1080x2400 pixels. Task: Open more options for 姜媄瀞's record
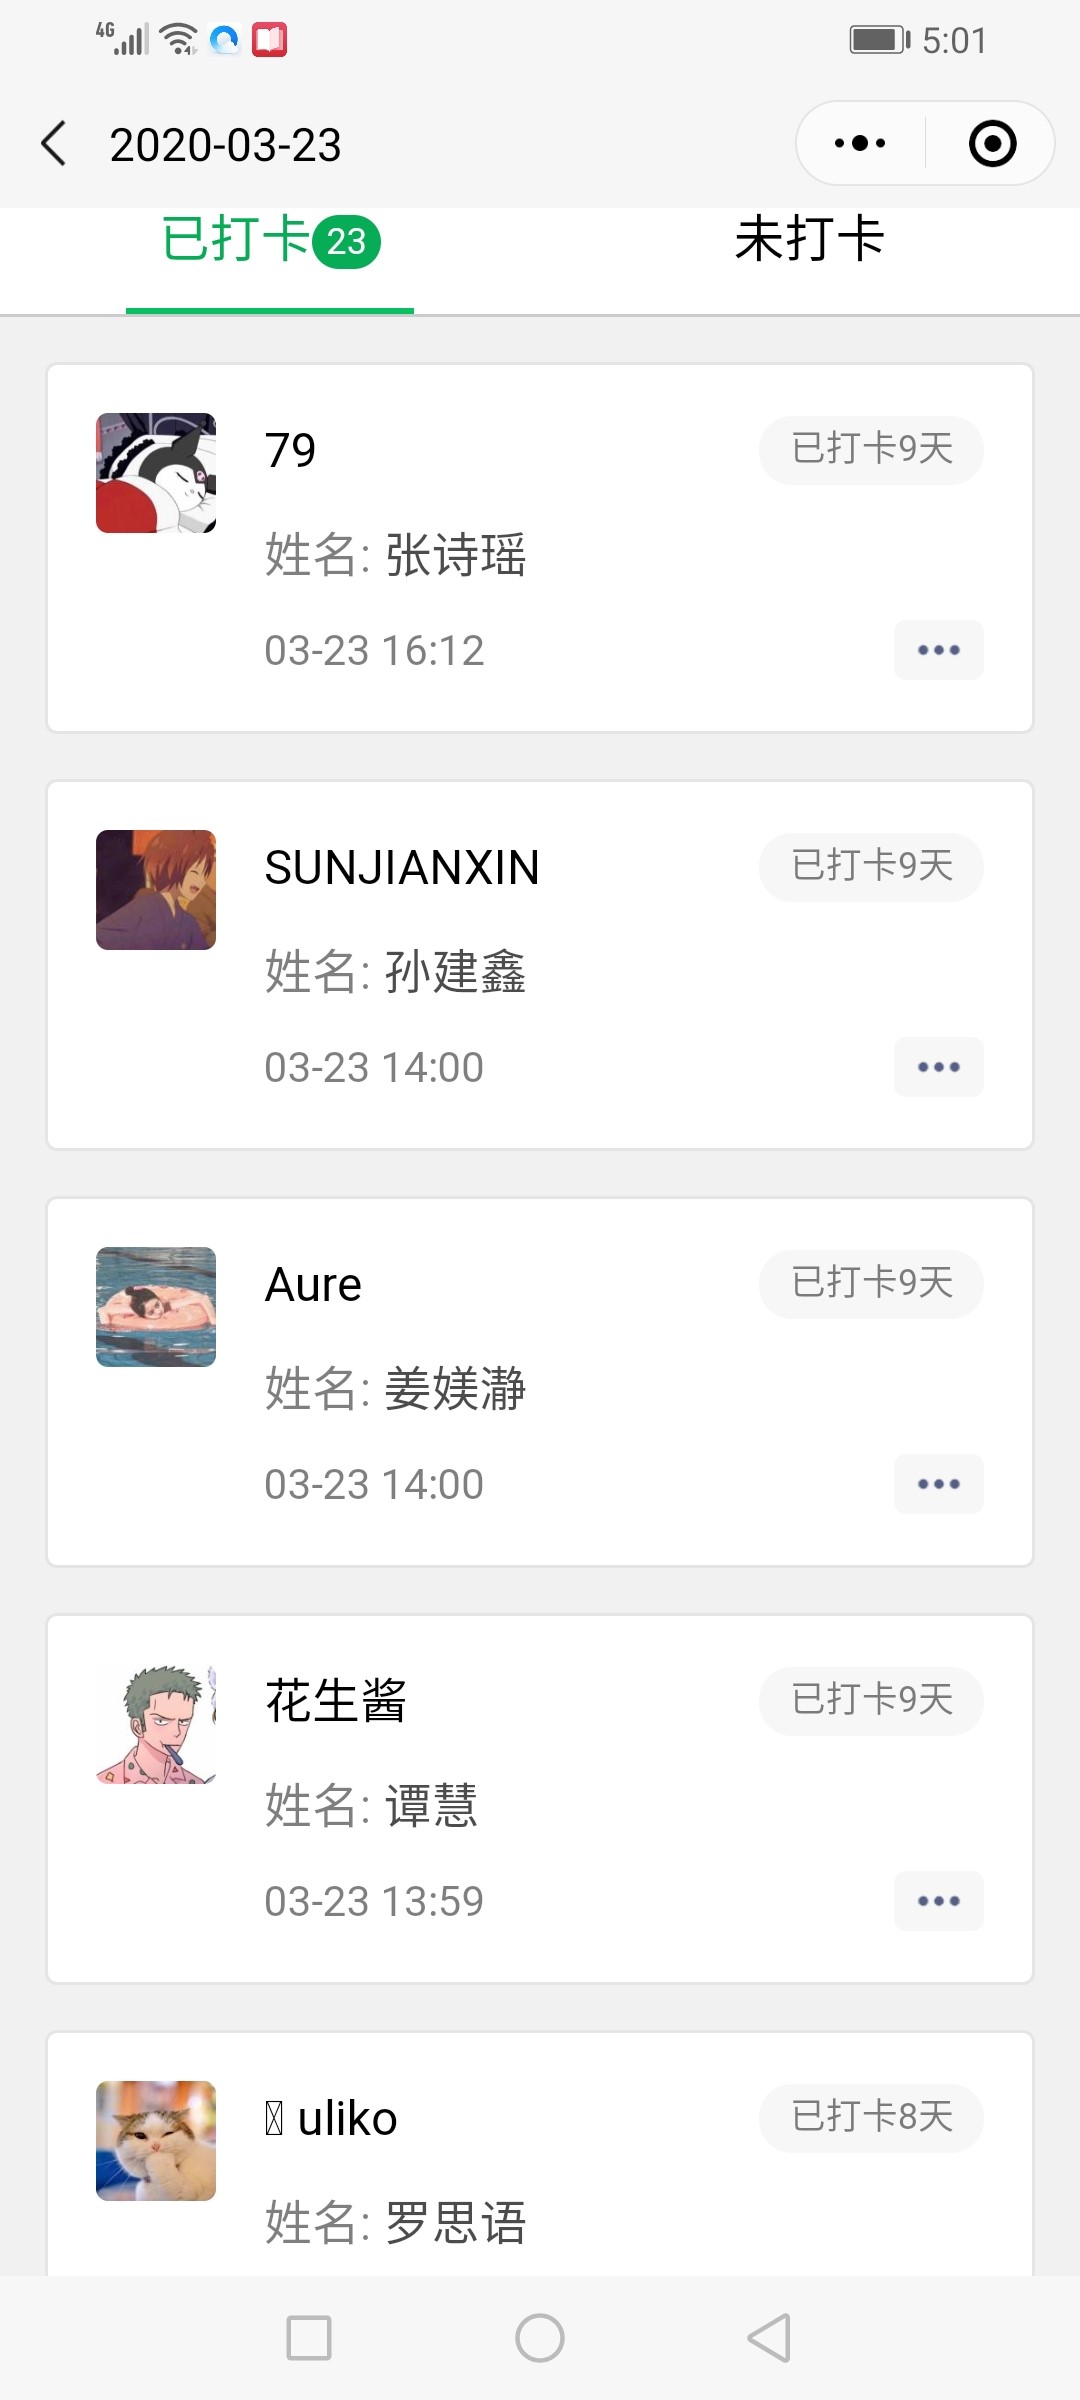click(938, 1484)
